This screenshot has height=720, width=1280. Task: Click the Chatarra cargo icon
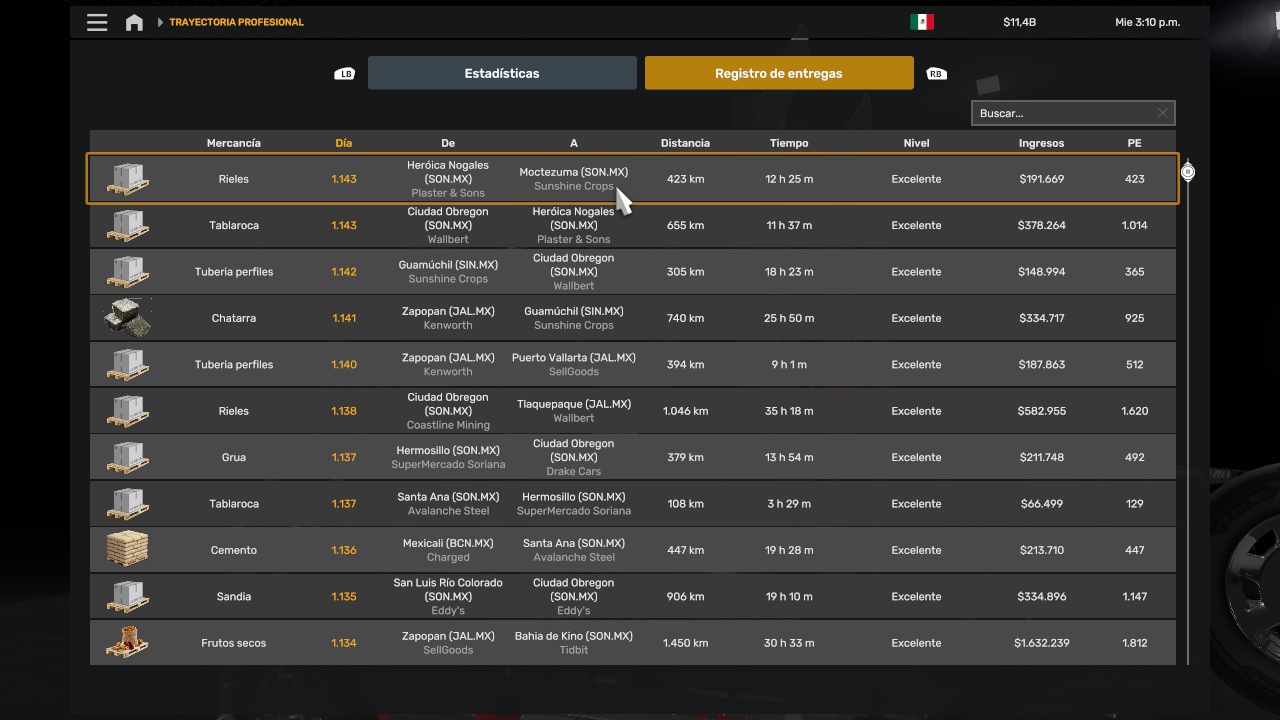pyautogui.click(x=127, y=318)
